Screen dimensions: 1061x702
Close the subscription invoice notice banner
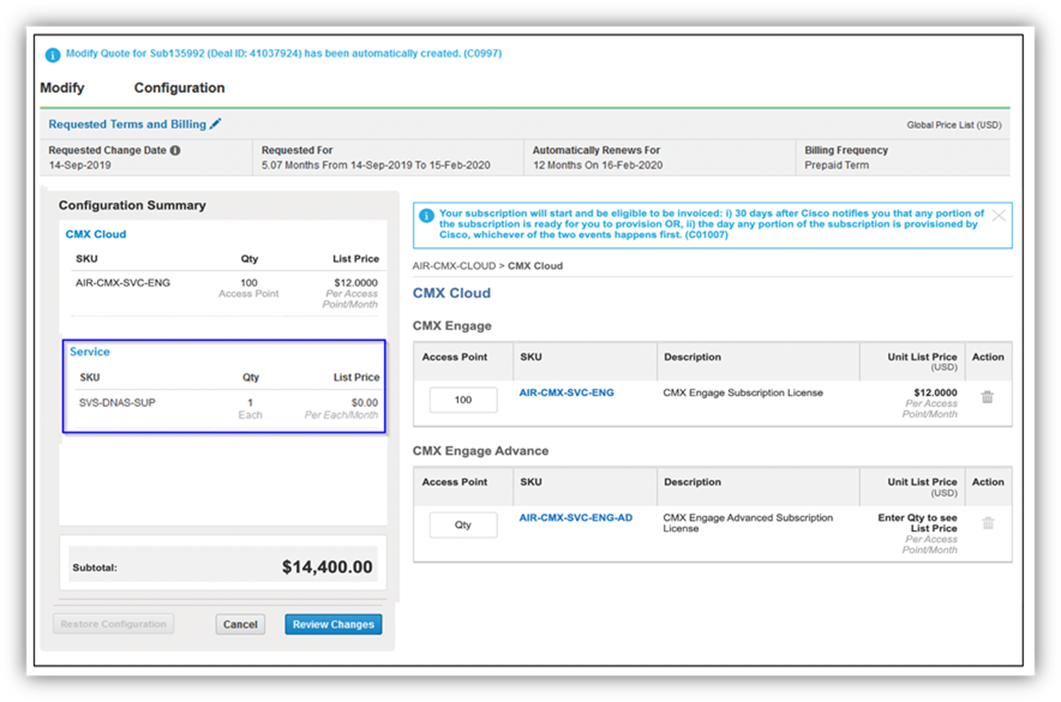click(x=999, y=216)
